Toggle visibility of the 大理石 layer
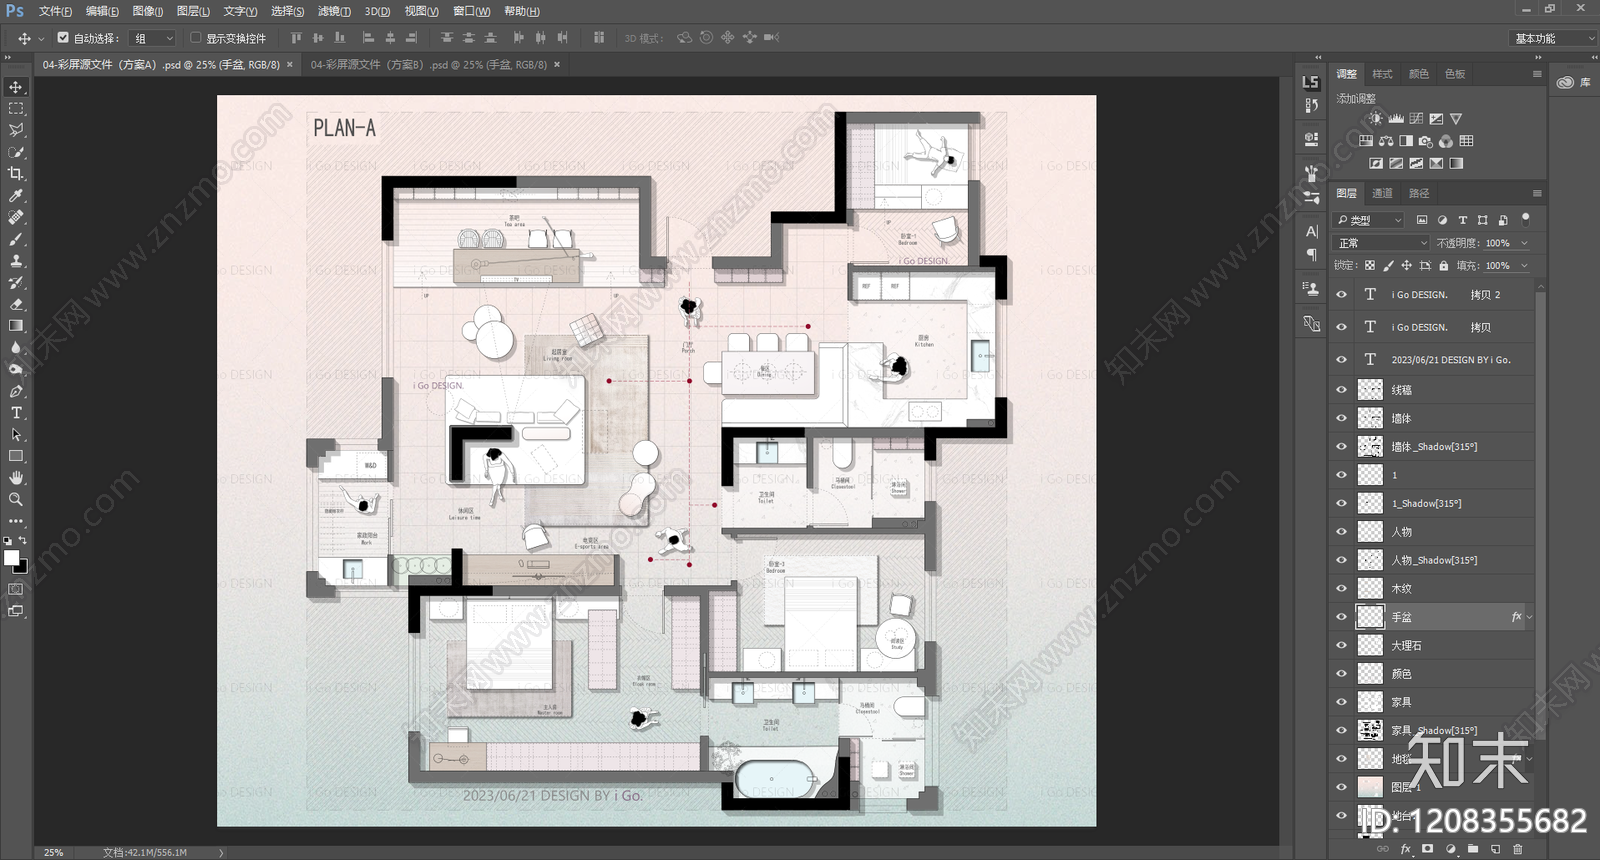The width and height of the screenshot is (1600, 860). click(x=1342, y=646)
